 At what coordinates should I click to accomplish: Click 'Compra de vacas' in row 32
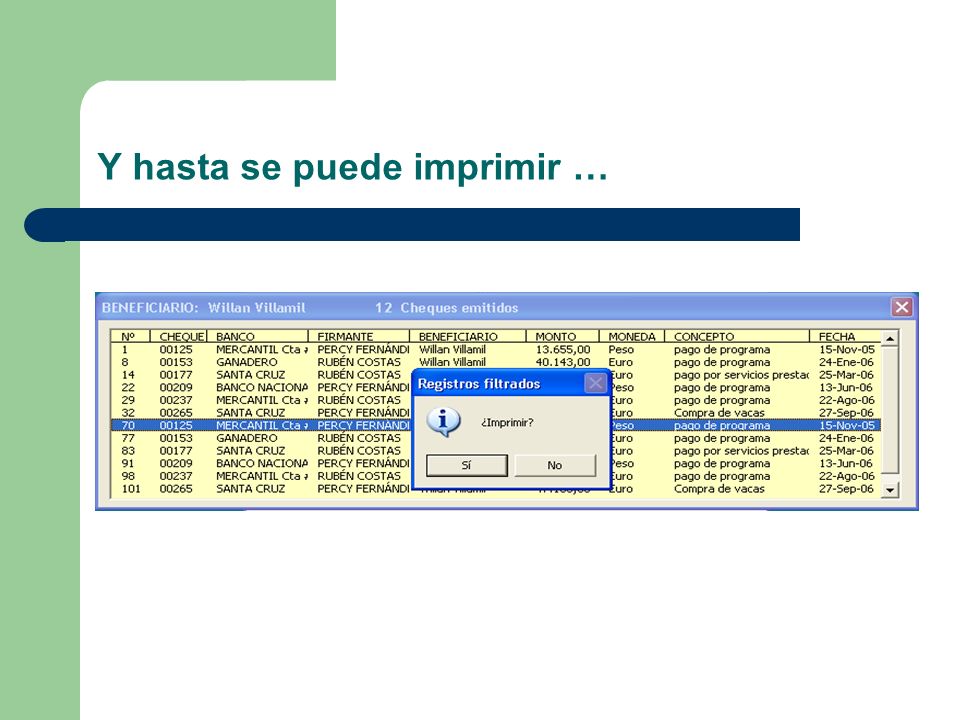pyautogui.click(x=719, y=413)
